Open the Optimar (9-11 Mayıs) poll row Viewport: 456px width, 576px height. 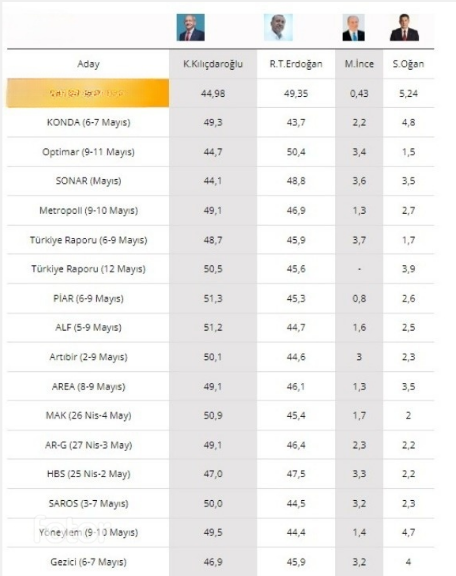point(220,152)
